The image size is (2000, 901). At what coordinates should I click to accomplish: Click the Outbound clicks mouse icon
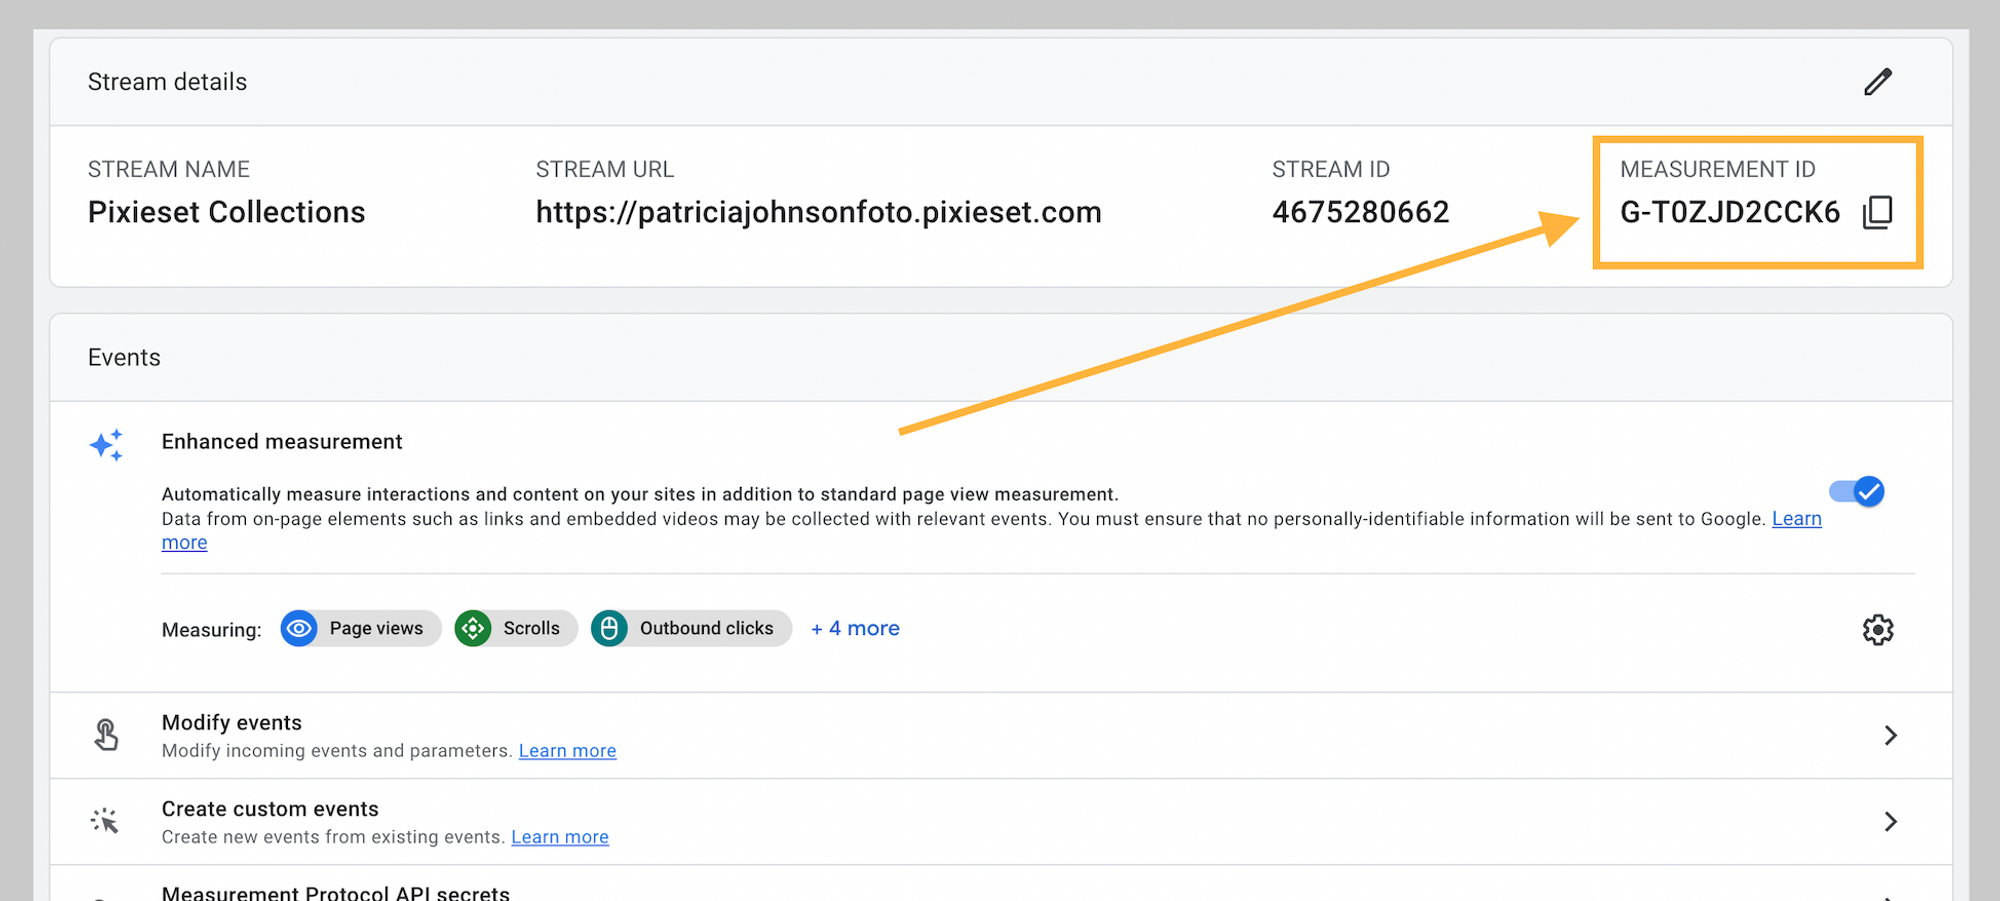[609, 629]
